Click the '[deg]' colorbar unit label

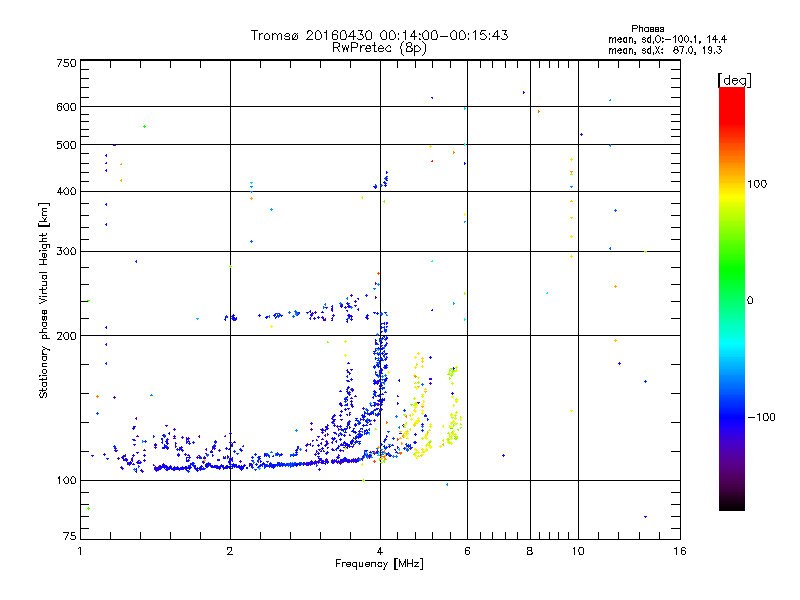(x=734, y=80)
